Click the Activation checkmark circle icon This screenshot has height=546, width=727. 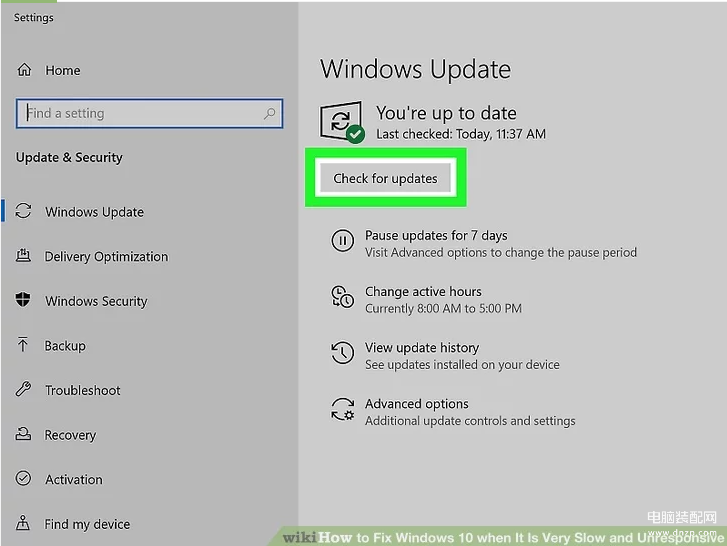23,478
